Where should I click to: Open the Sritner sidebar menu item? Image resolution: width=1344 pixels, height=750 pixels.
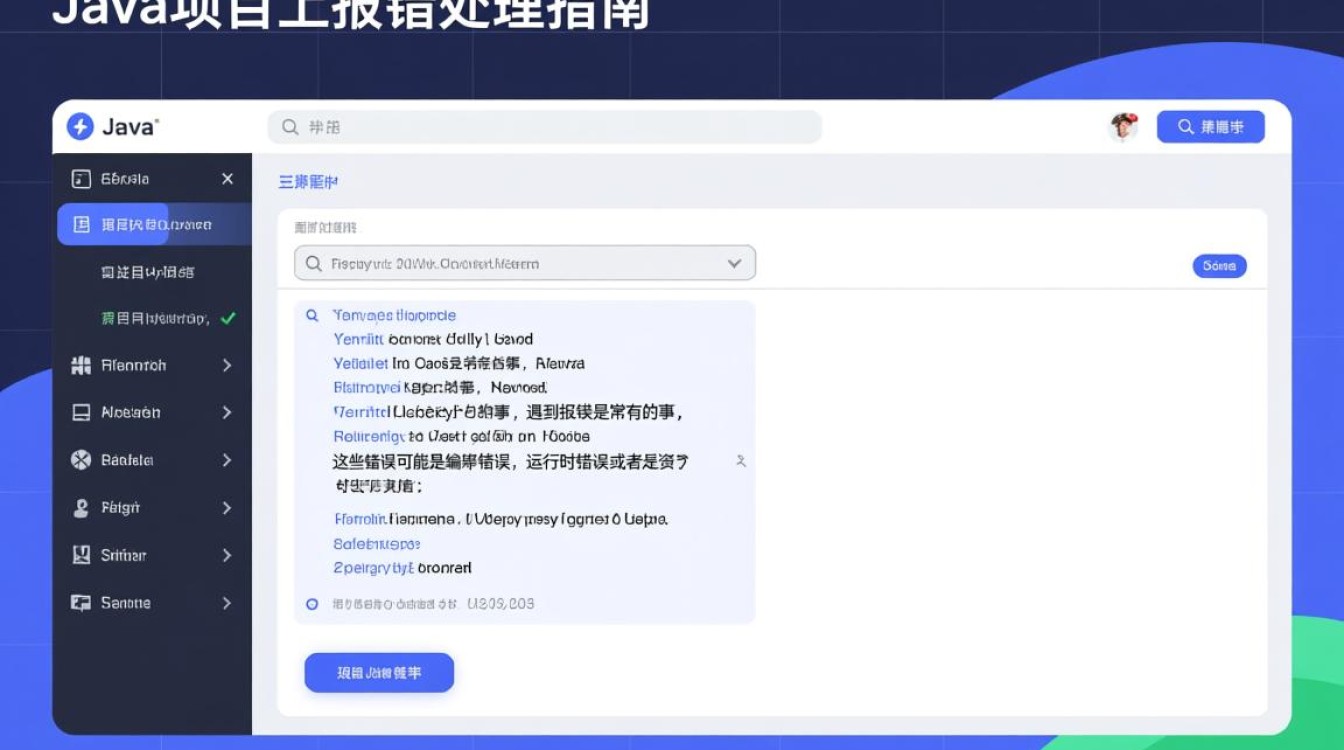[x=152, y=555]
